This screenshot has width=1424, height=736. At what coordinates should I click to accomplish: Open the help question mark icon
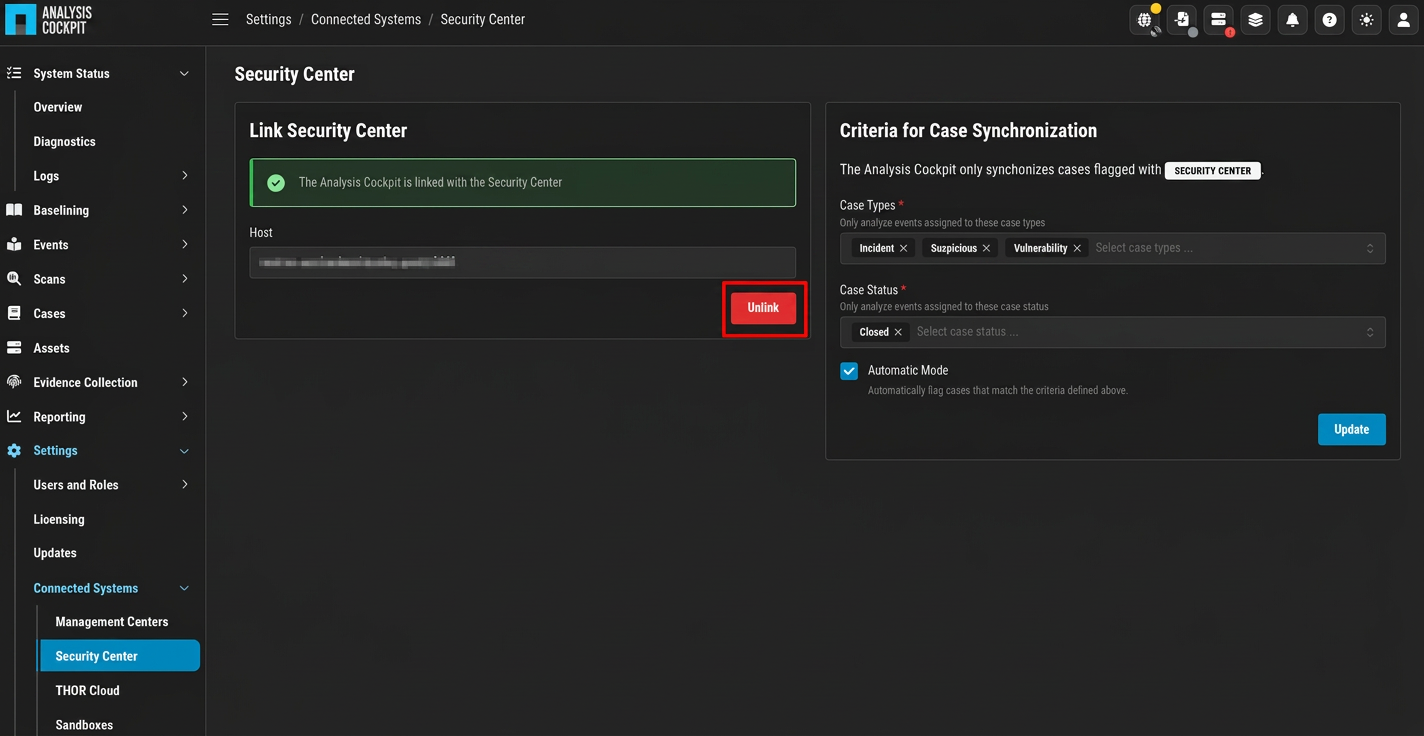pos(1329,20)
